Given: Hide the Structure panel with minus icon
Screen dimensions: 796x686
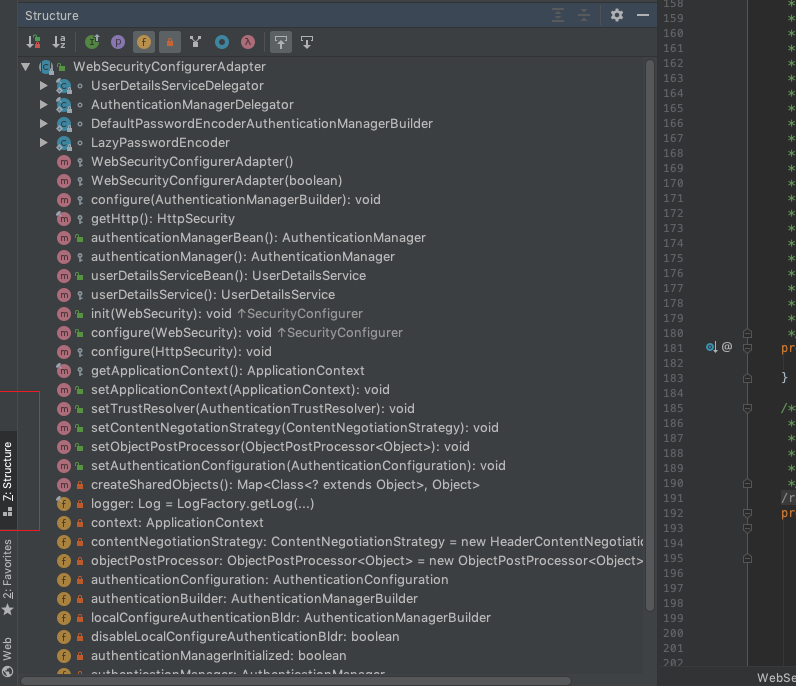Looking at the screenshot, I should coord(643,15).
